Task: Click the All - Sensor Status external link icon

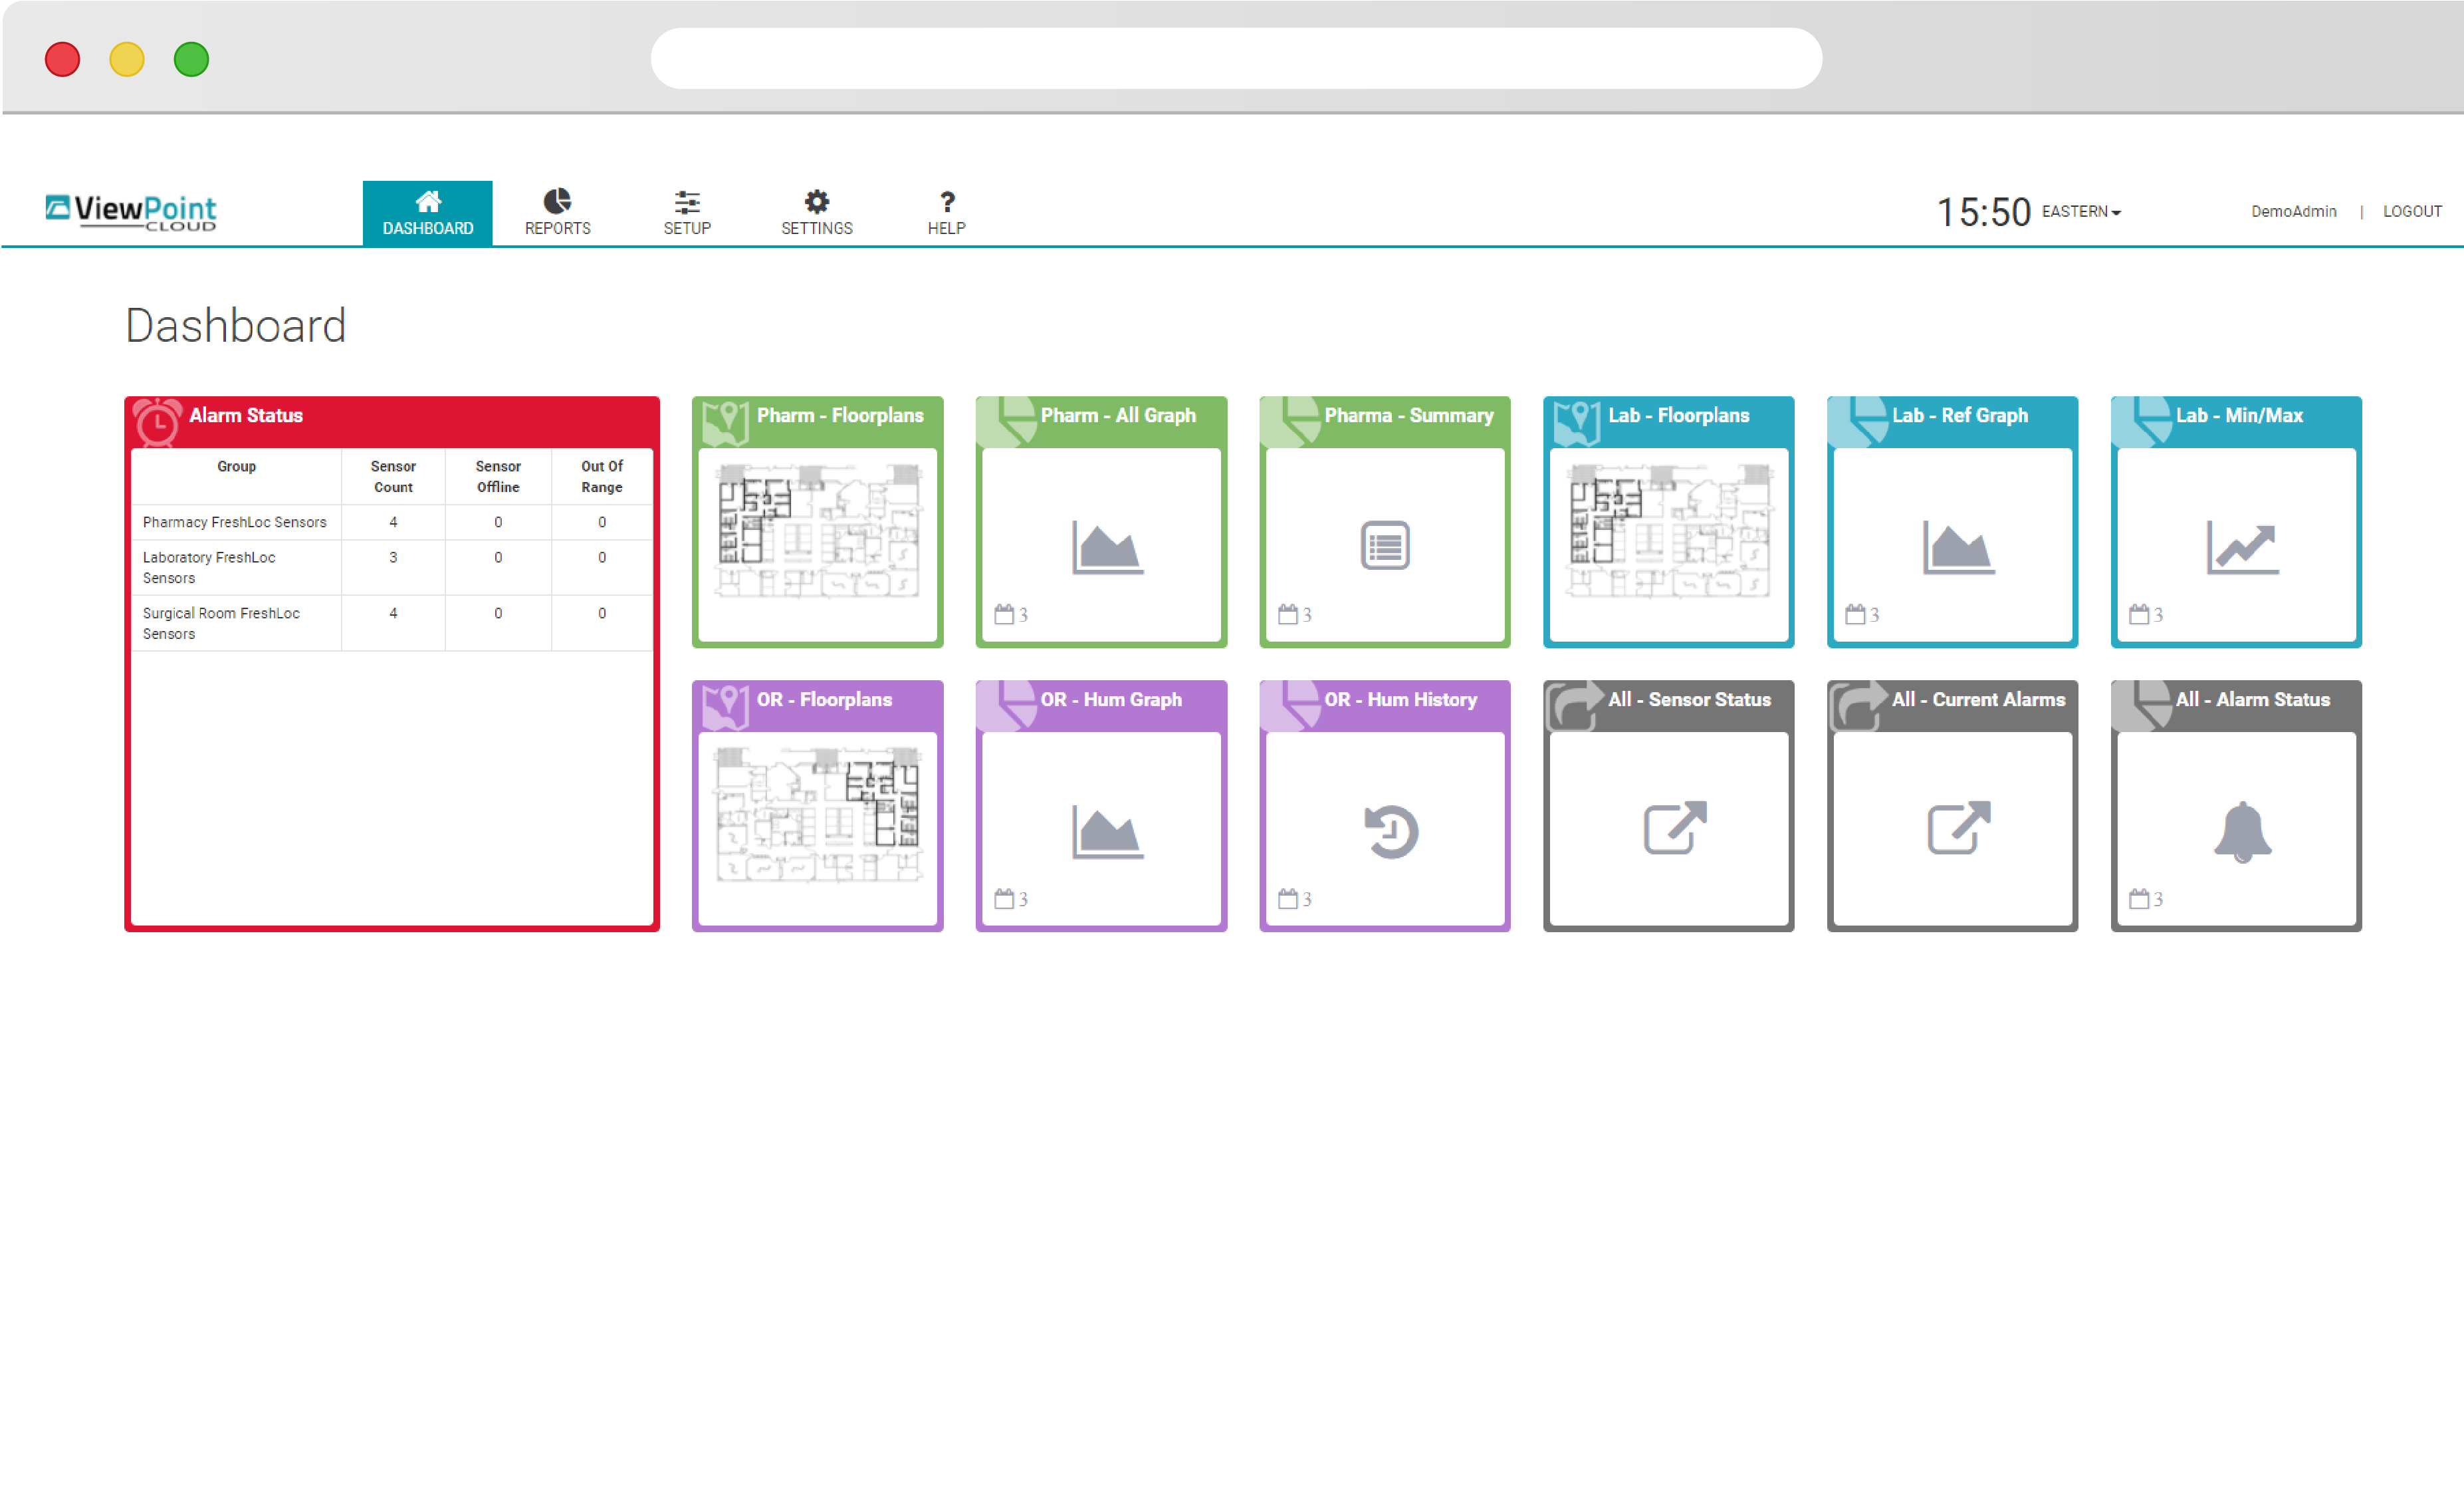Action: [1675, 828]
